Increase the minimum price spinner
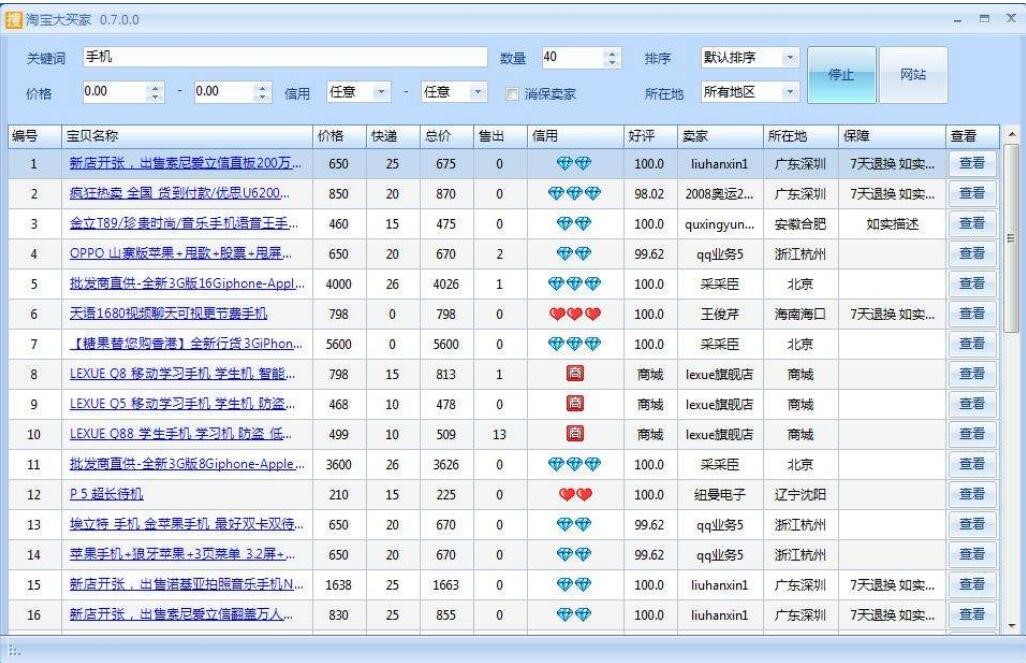1026x663 pixels. (155, 88)
